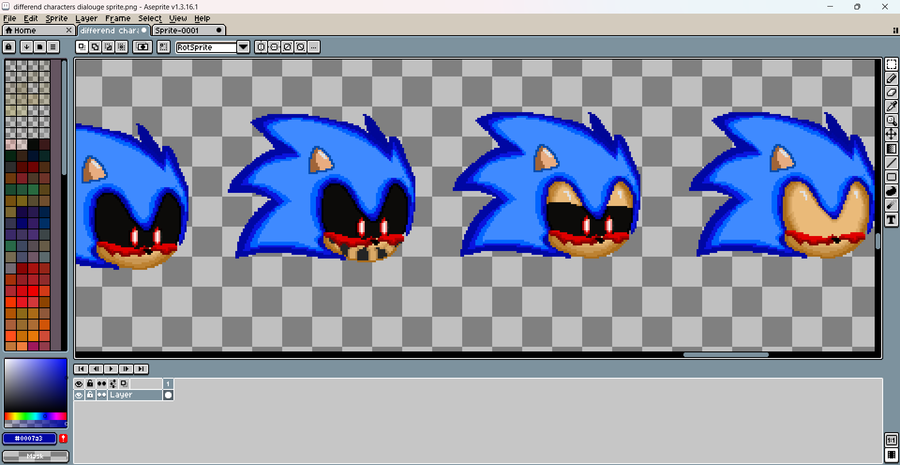Click Add to selection mode icon

point(95,47)
